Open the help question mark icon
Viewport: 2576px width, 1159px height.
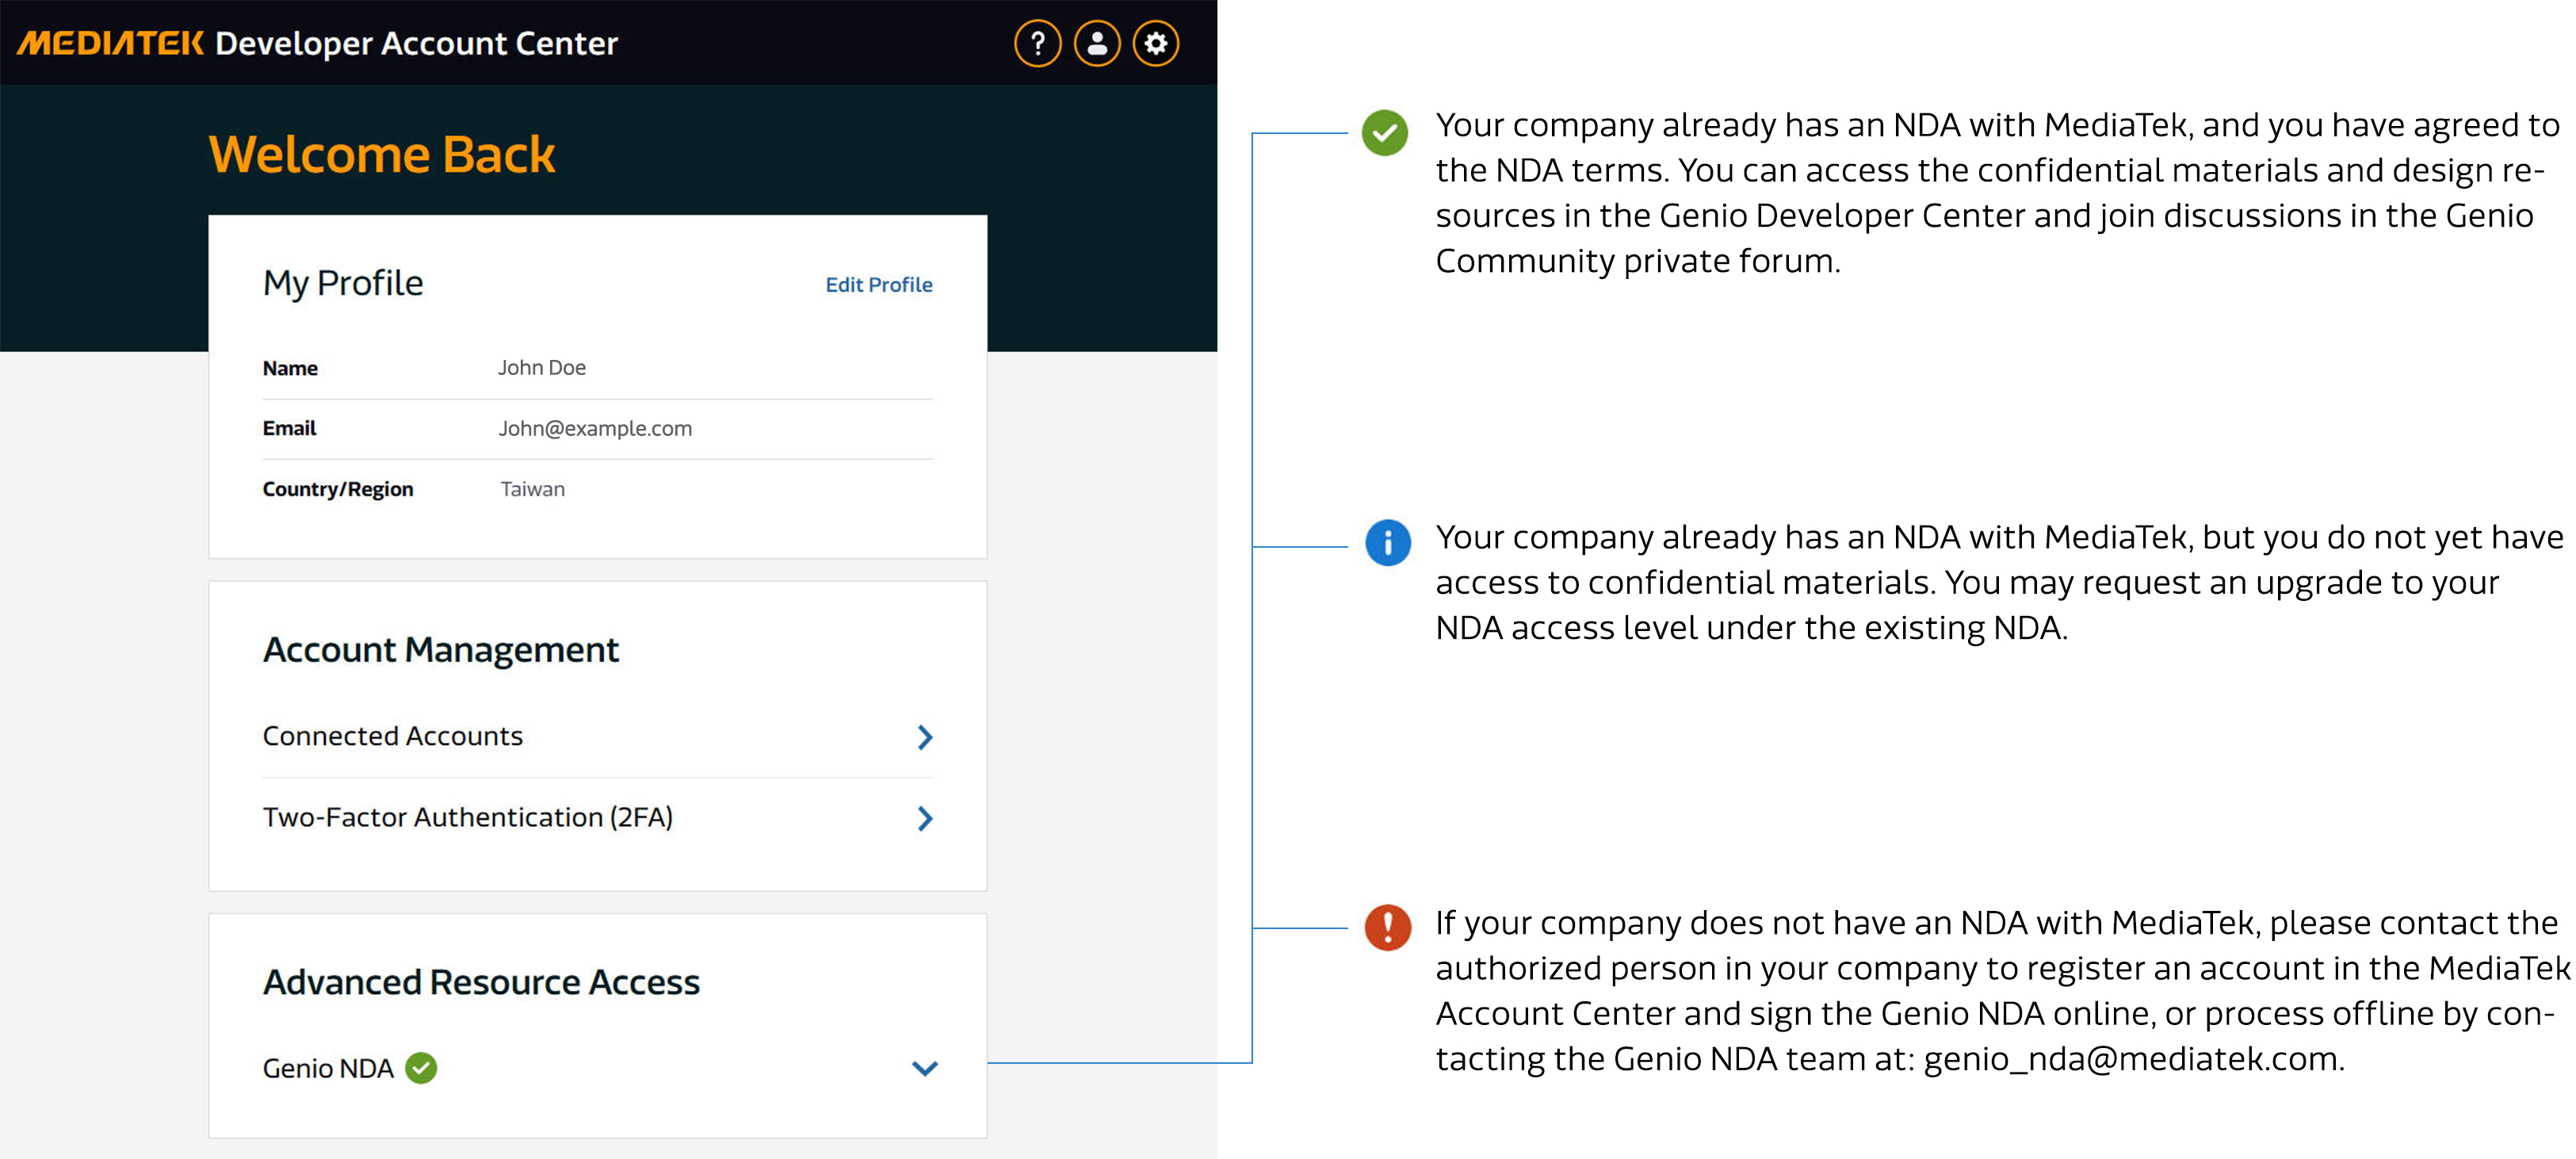(1037, 43)
